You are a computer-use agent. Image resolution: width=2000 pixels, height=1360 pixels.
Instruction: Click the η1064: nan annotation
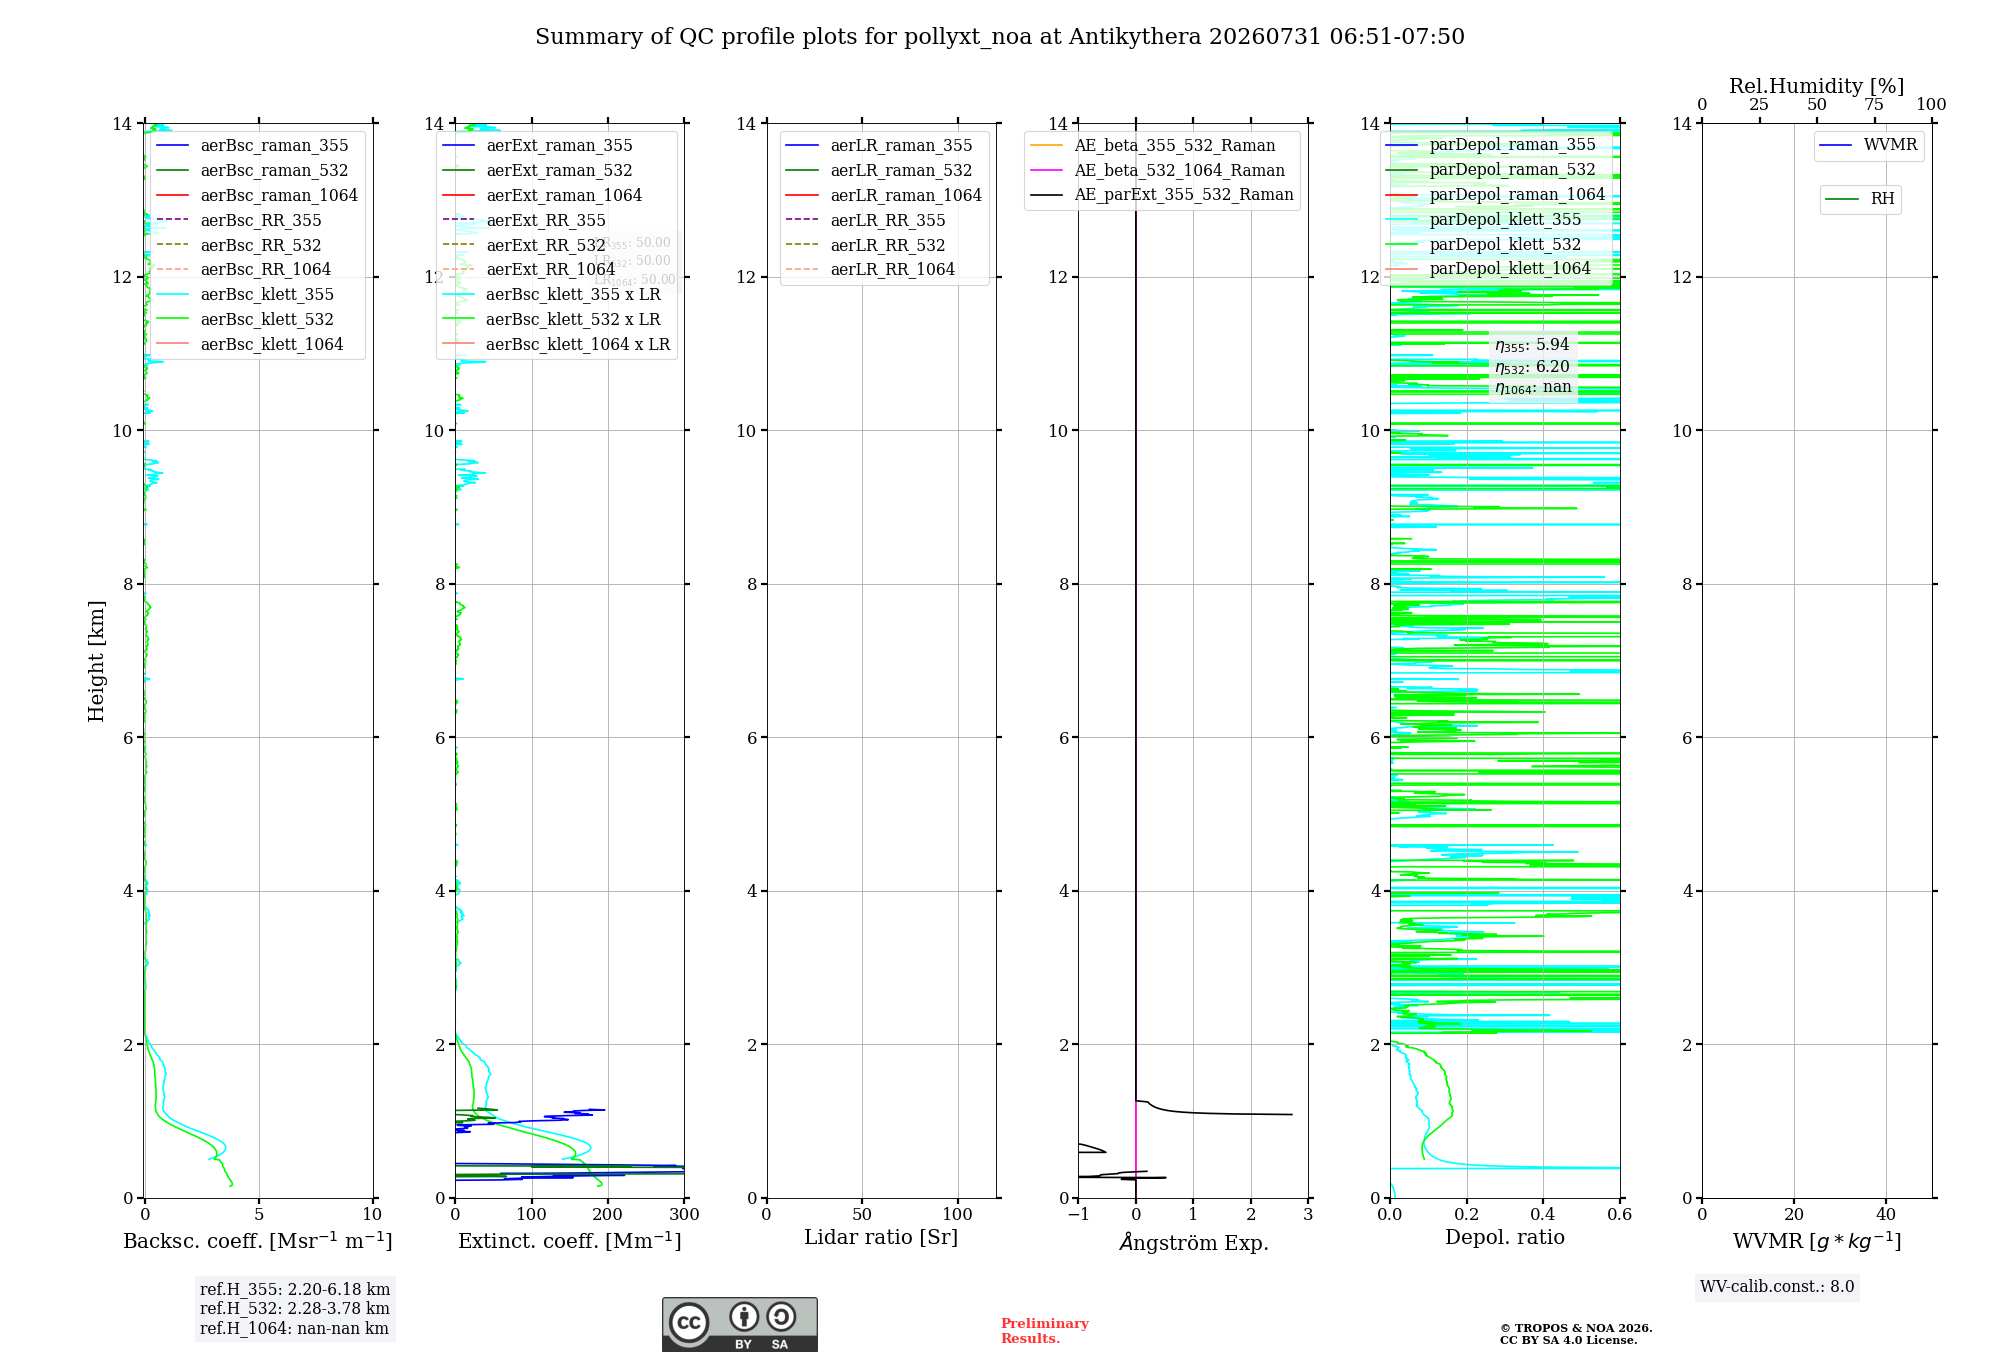(x=1533, y=388)
